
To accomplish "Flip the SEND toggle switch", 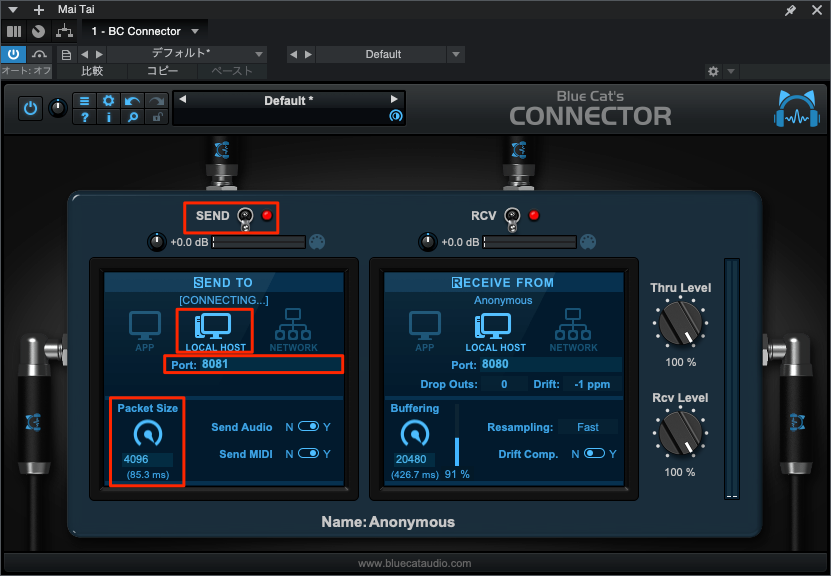I will pos(245,218).
